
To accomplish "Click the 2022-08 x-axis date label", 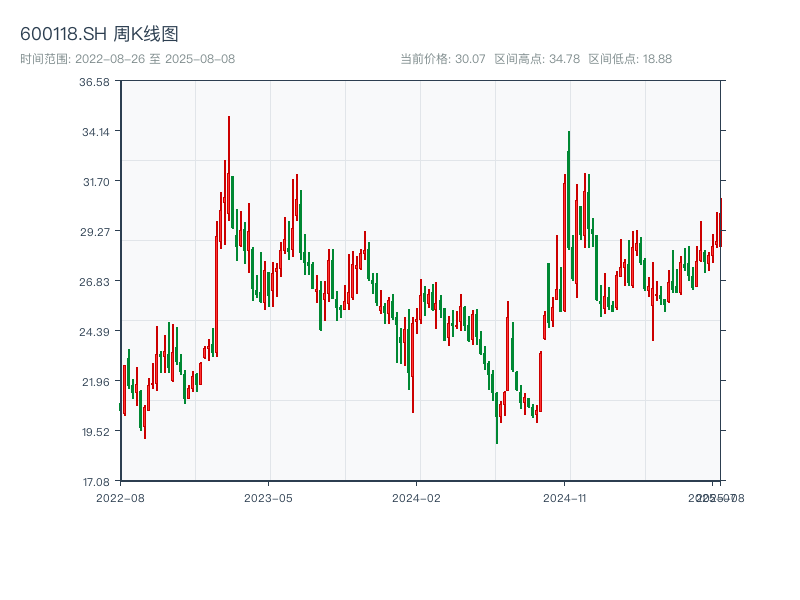I will pos(120,497).
